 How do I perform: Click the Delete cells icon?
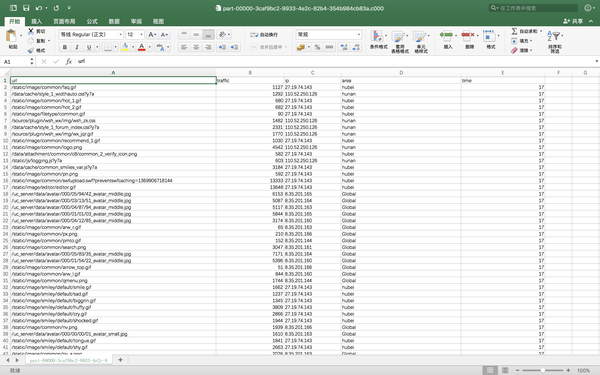468,36
